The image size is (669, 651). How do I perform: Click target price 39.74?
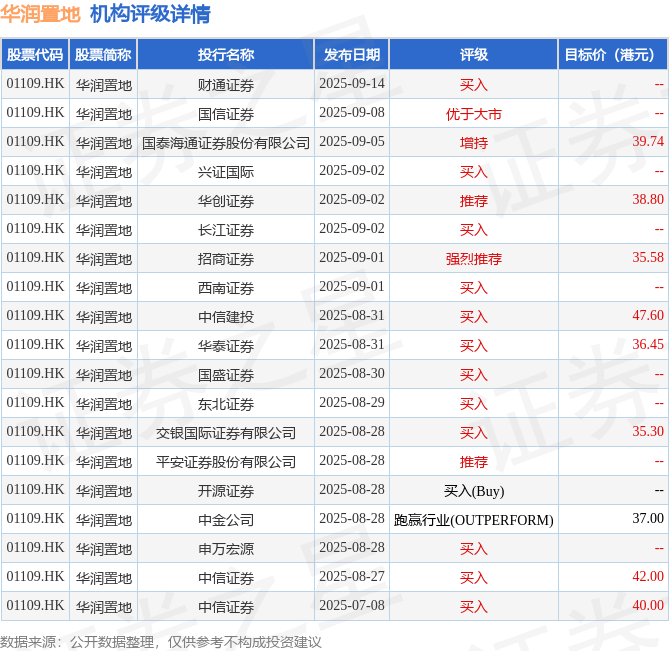click(648, 141)
